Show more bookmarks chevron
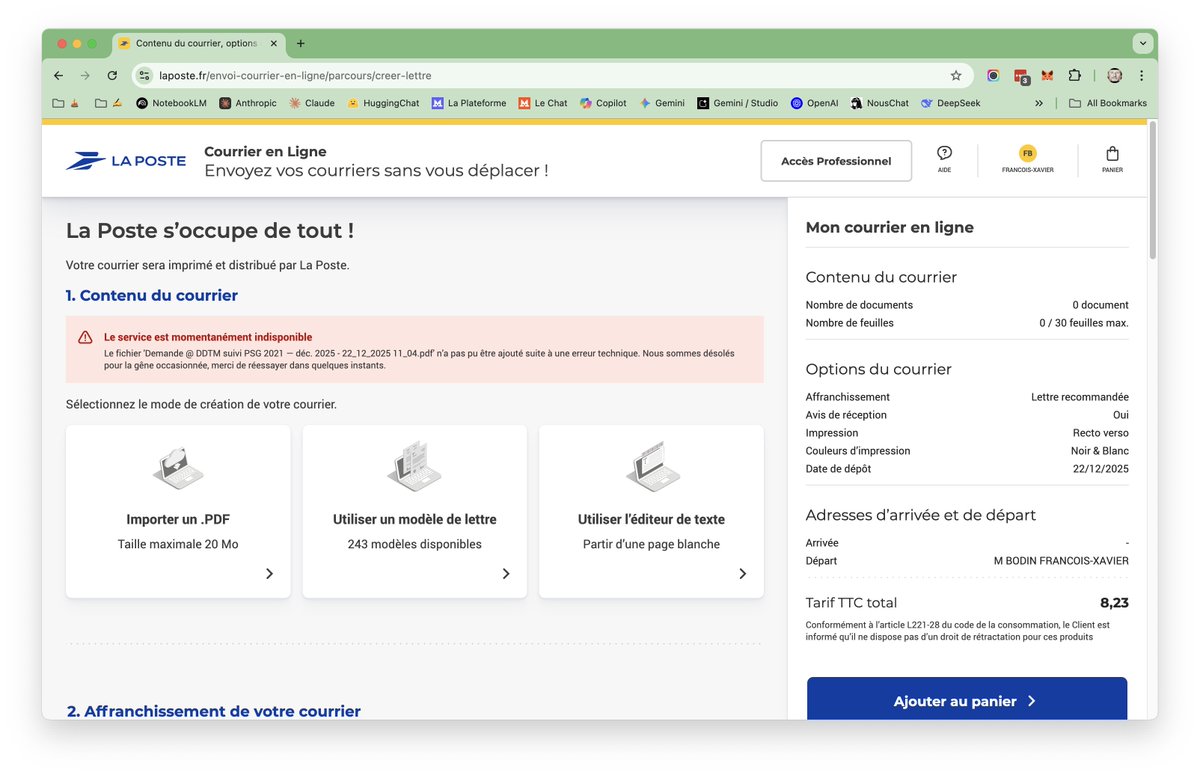Image resolution: width=1200 pixels, height=775 pixels. click(1039, 103)
